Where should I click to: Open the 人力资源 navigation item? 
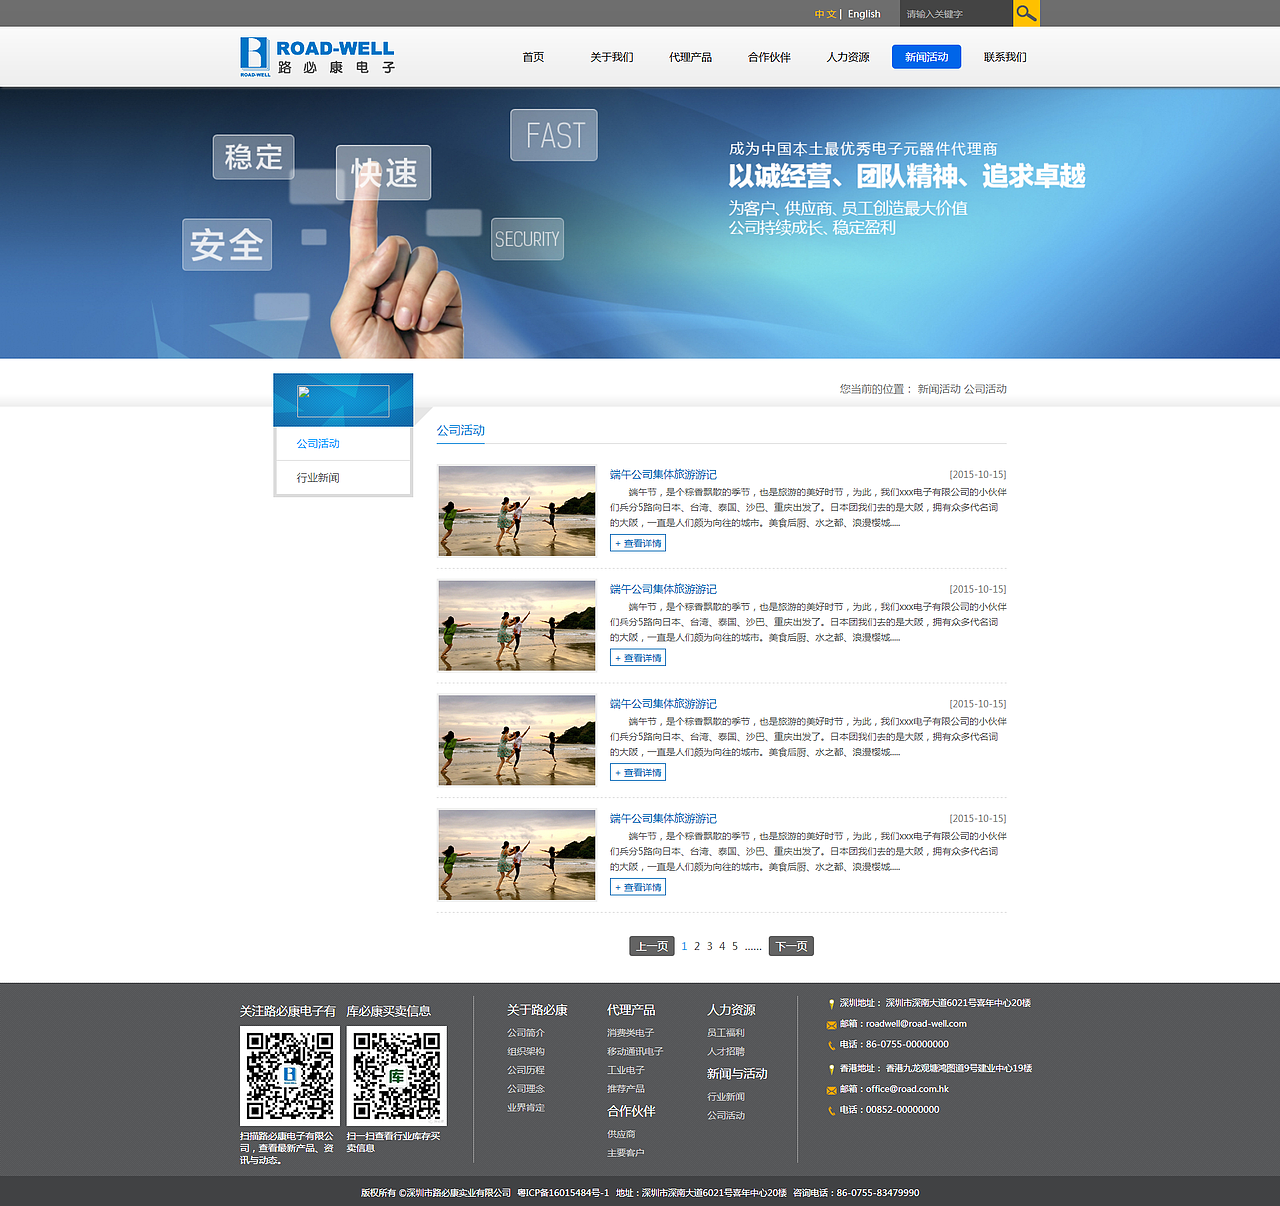tap(848, 57)
